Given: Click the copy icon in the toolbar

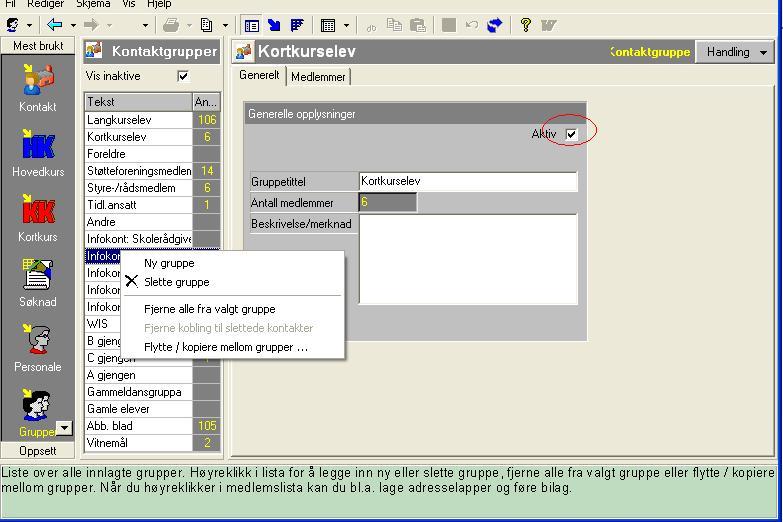Looking at the screenshot, I should [x=394, y=24].
